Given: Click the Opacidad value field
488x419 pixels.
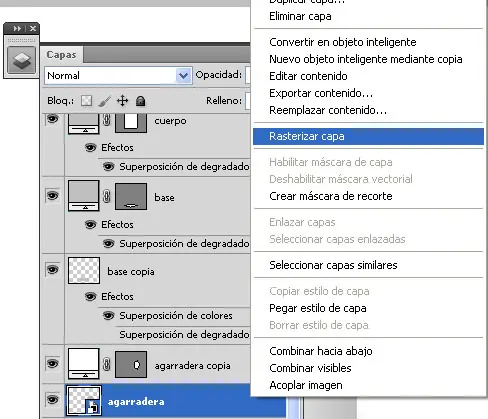Looking at the screenshot, I should pyautogui.click(x=248, y=75).
